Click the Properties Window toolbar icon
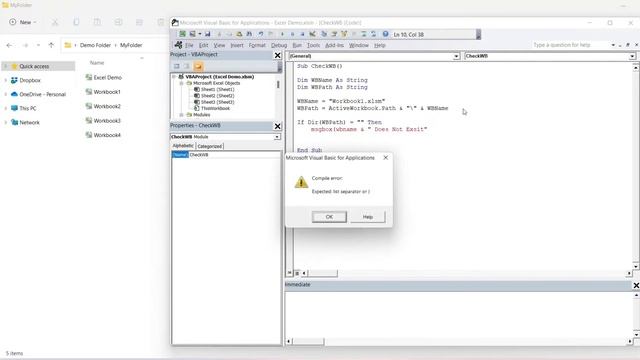Viewport: 640px width, 360px height. (x=334, y=34)
